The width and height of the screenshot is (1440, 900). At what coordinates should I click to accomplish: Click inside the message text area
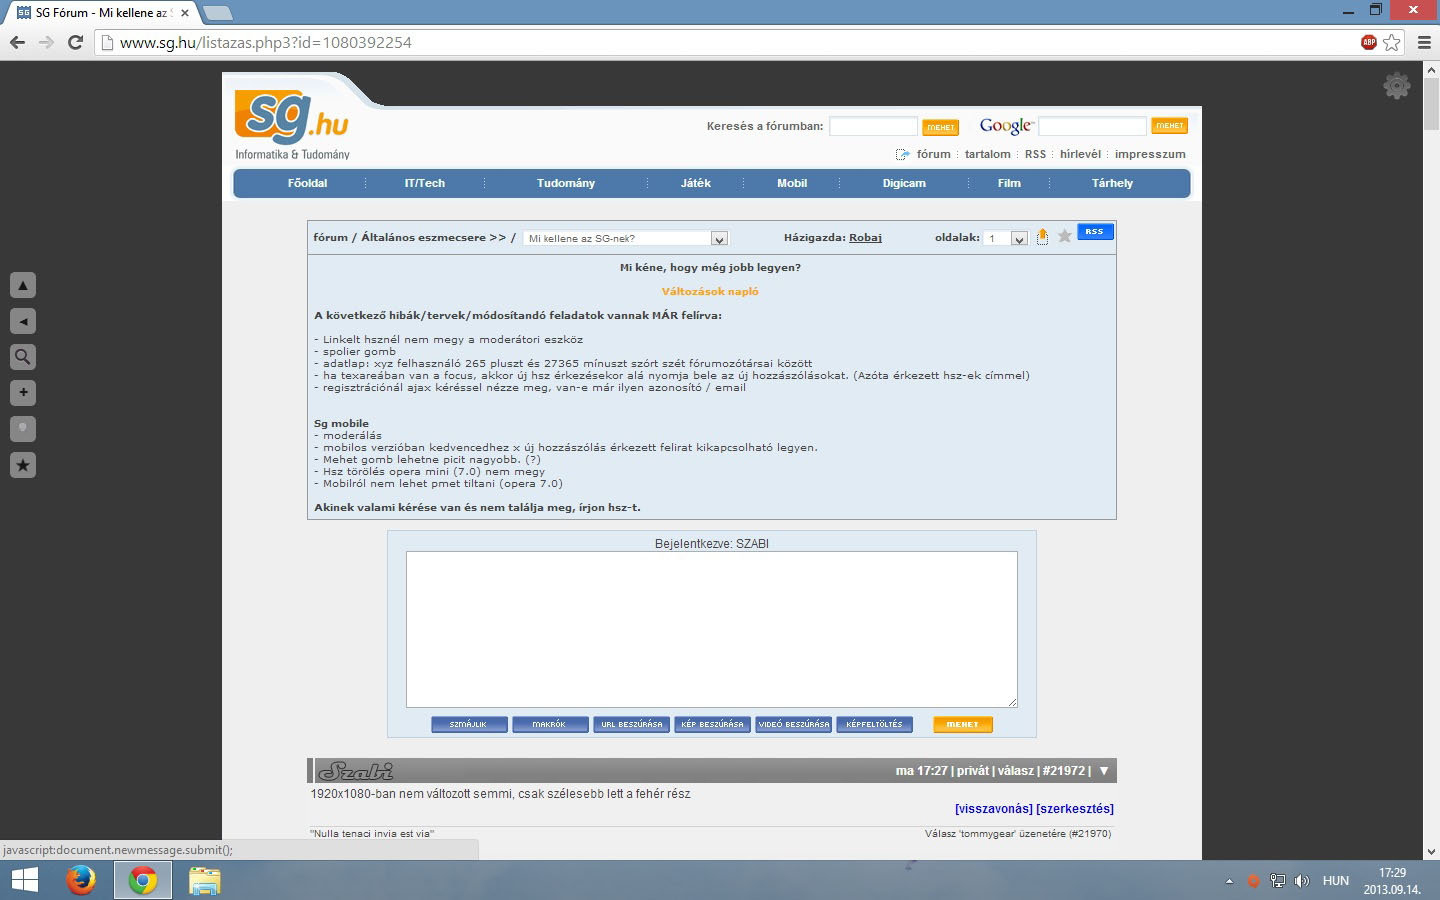[x=711, y=629]
